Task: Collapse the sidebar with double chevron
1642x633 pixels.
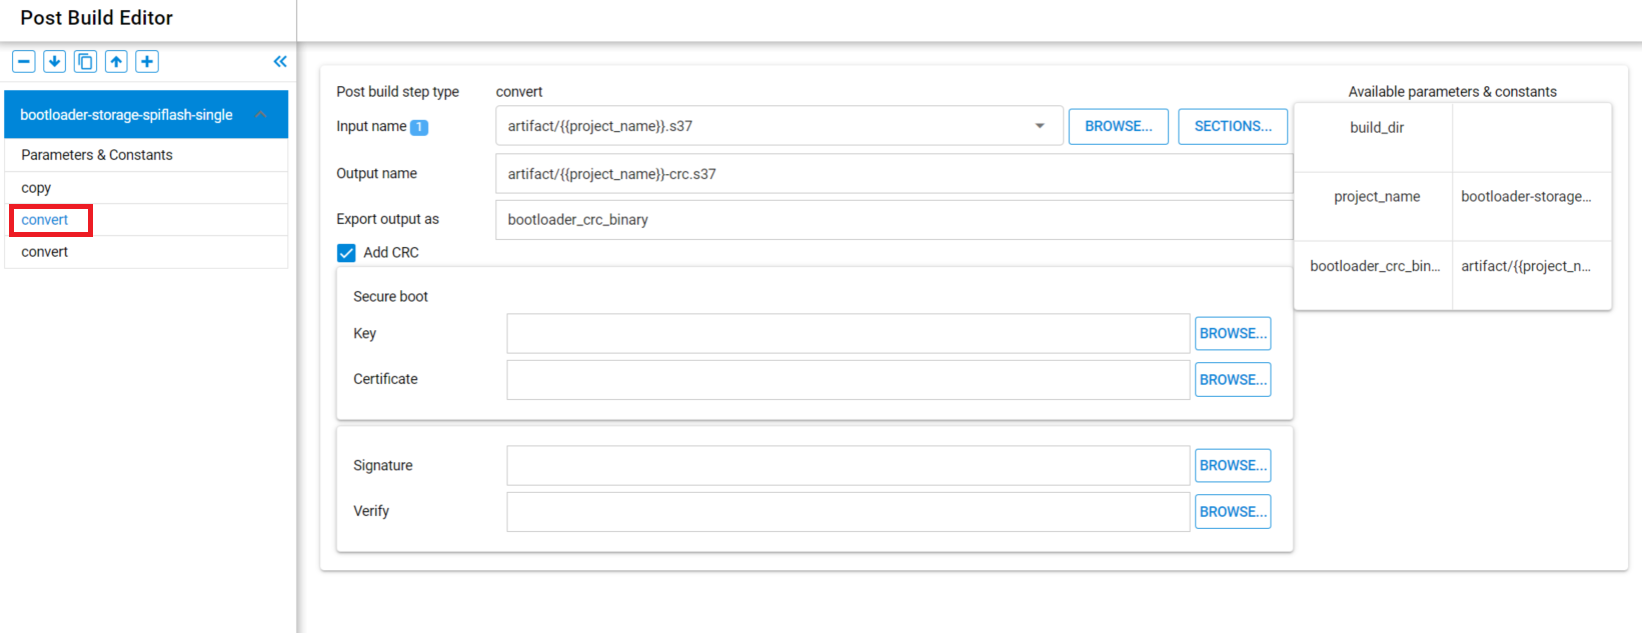Action: pos(280,62)
